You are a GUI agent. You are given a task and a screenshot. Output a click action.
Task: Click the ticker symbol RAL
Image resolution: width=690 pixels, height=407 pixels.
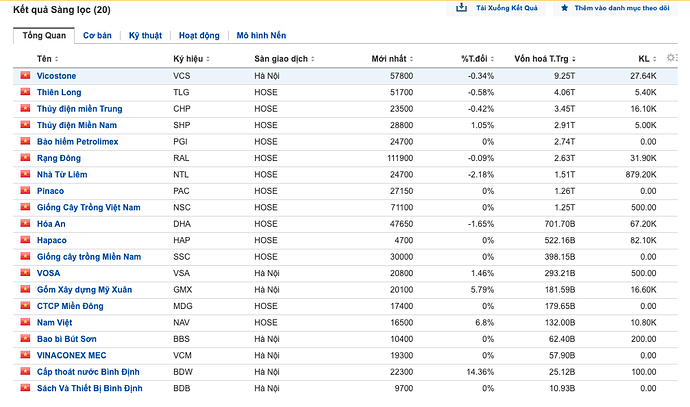181,158
